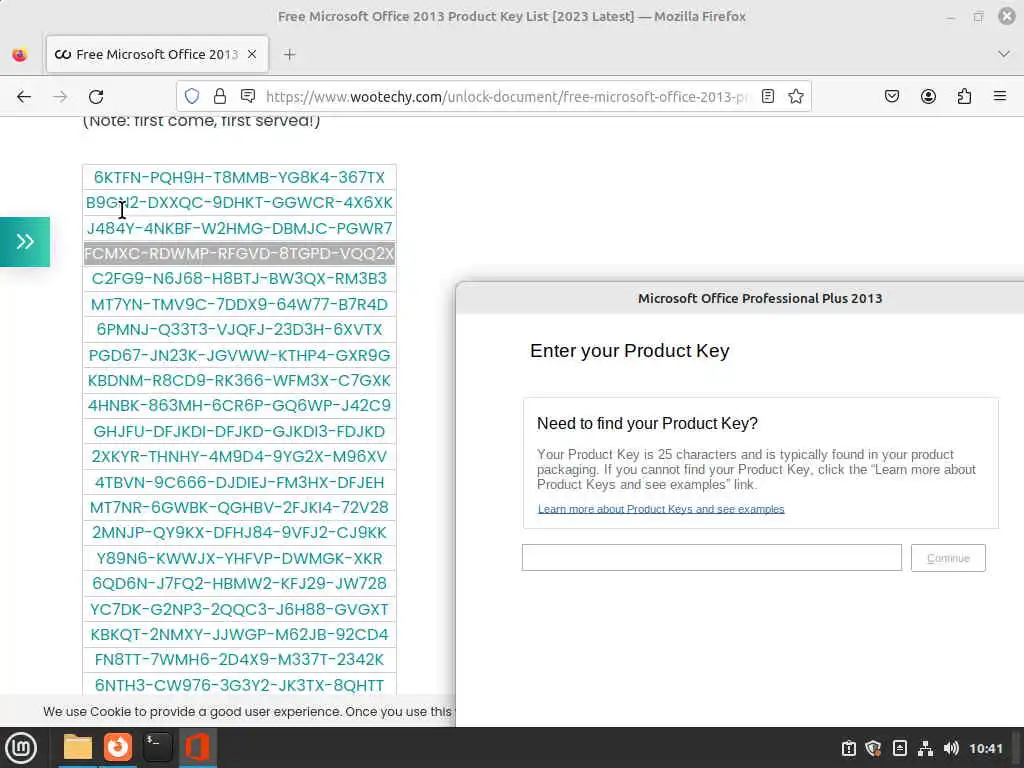Open the clock showing 10:41
1024x768 pixels.
click(985, 748)
